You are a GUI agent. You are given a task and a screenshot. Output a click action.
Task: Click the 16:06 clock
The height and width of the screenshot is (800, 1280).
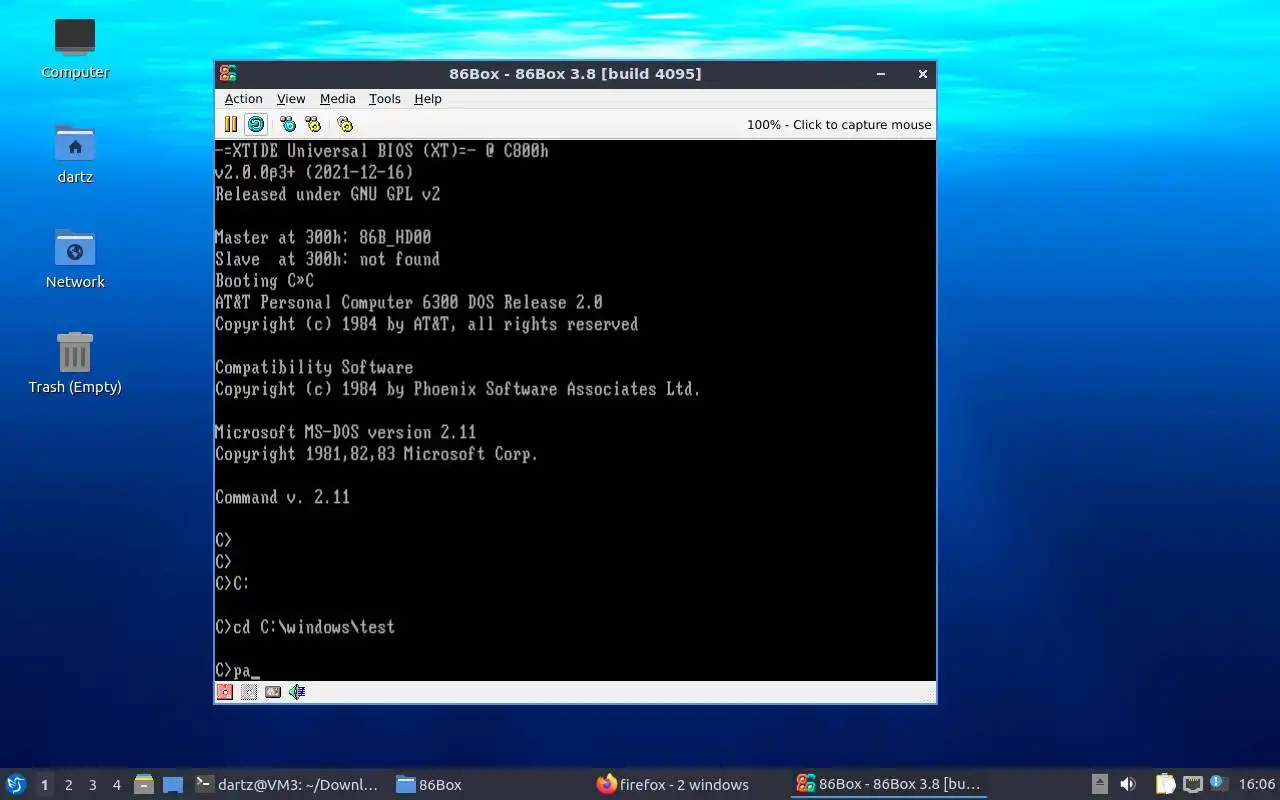click(x=1257, y=785)
